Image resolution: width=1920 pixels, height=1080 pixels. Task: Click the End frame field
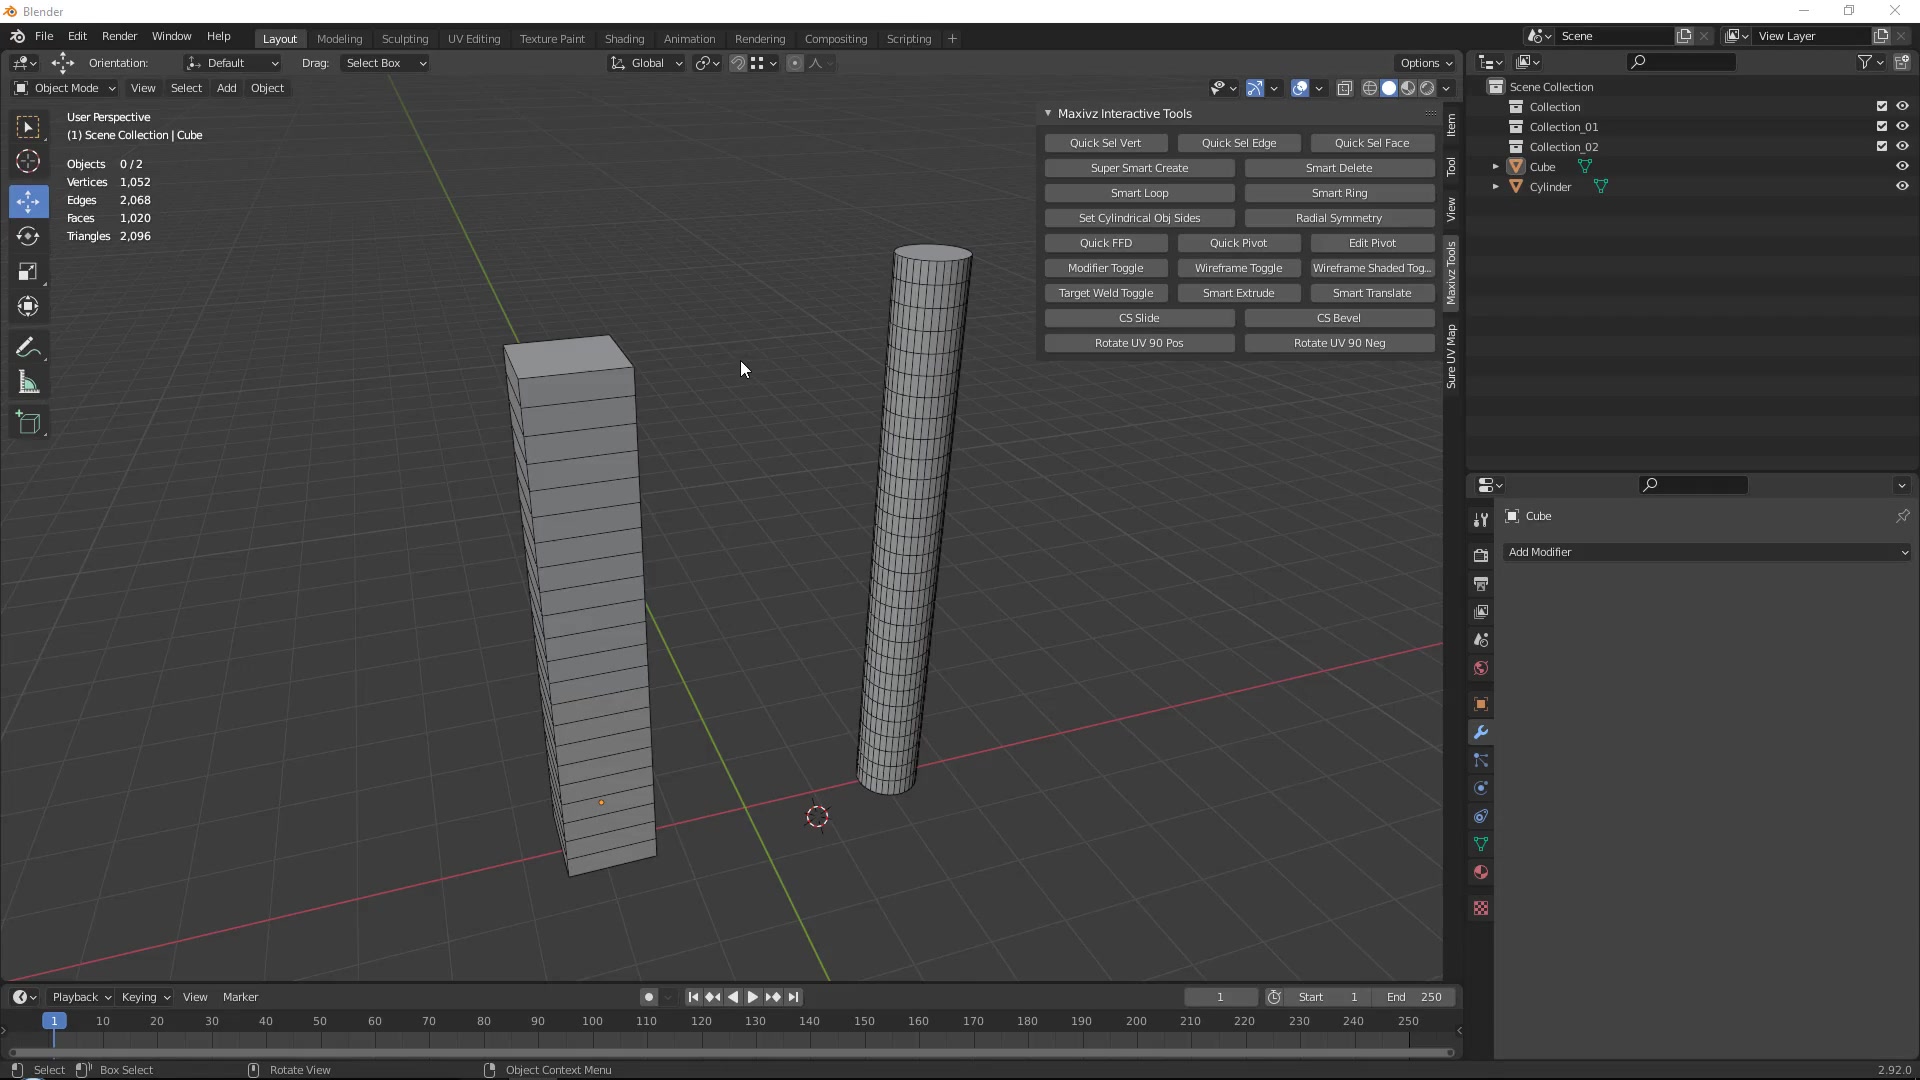(1413, 997)
